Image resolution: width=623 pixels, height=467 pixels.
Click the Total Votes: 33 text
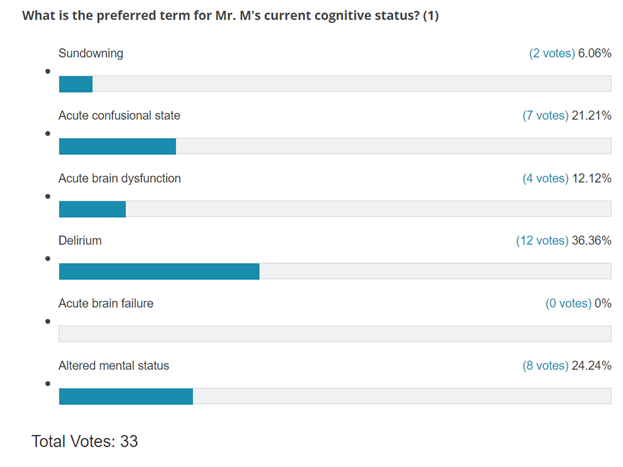[x=85, y=441]
